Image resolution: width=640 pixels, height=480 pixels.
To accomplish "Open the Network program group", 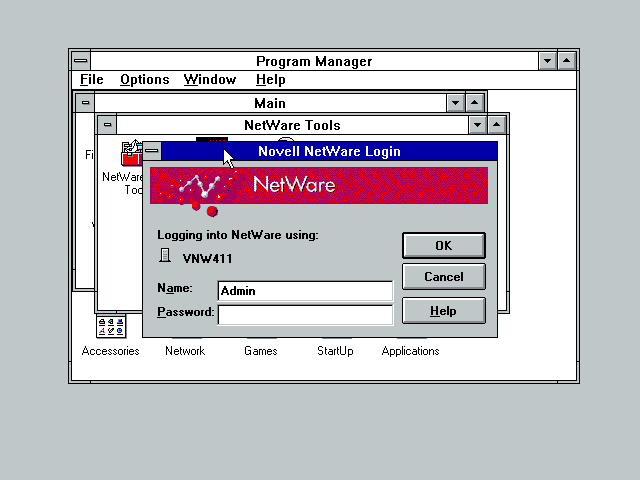I will tap(185, 351).
